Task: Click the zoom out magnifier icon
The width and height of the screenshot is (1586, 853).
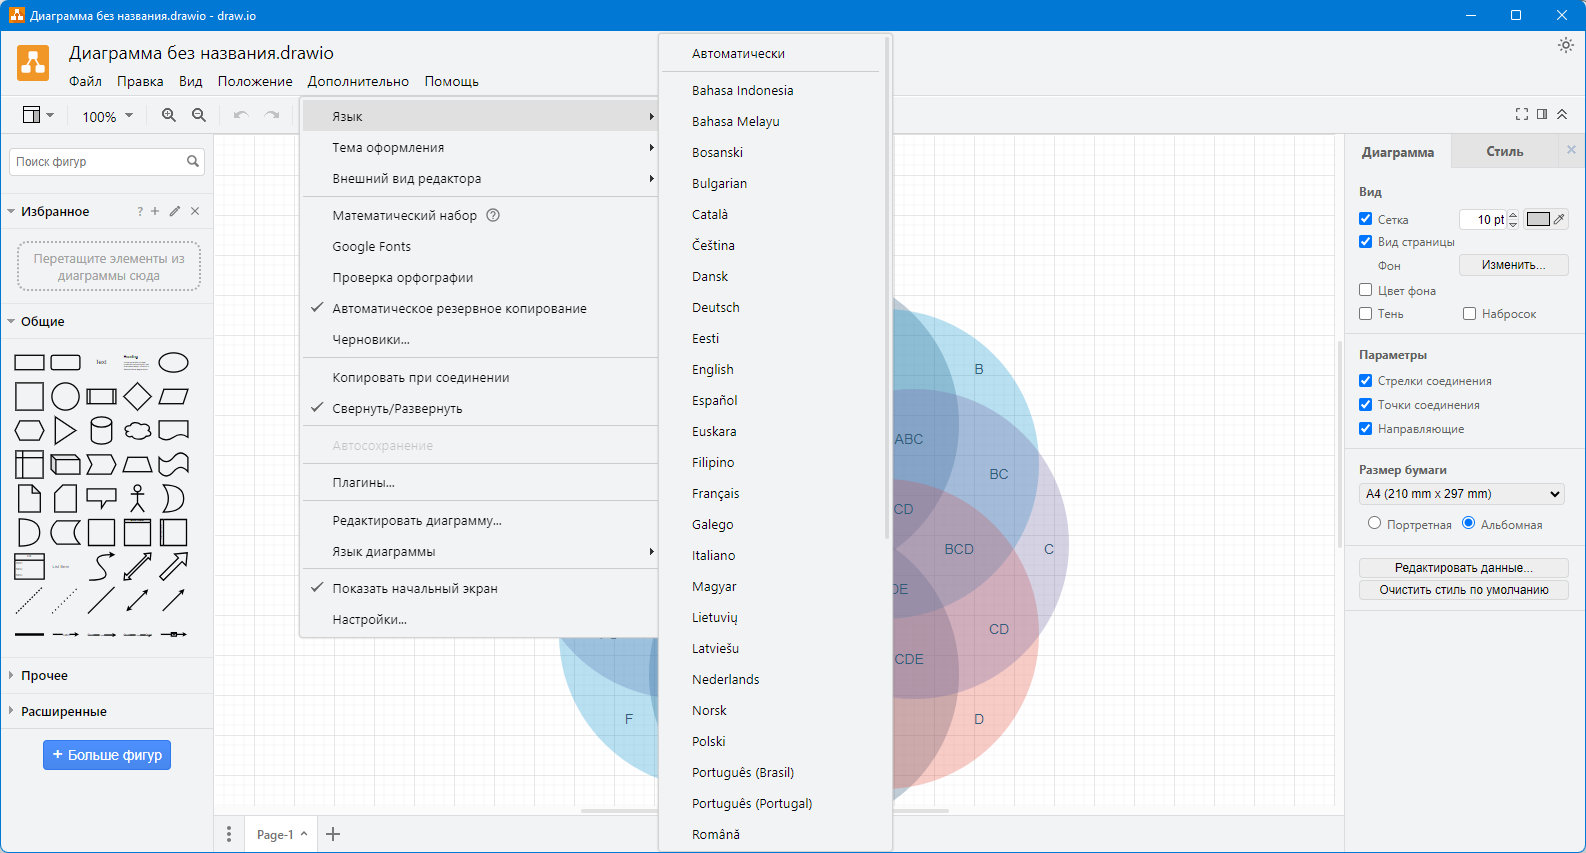Action: click(x=199, y=115)
